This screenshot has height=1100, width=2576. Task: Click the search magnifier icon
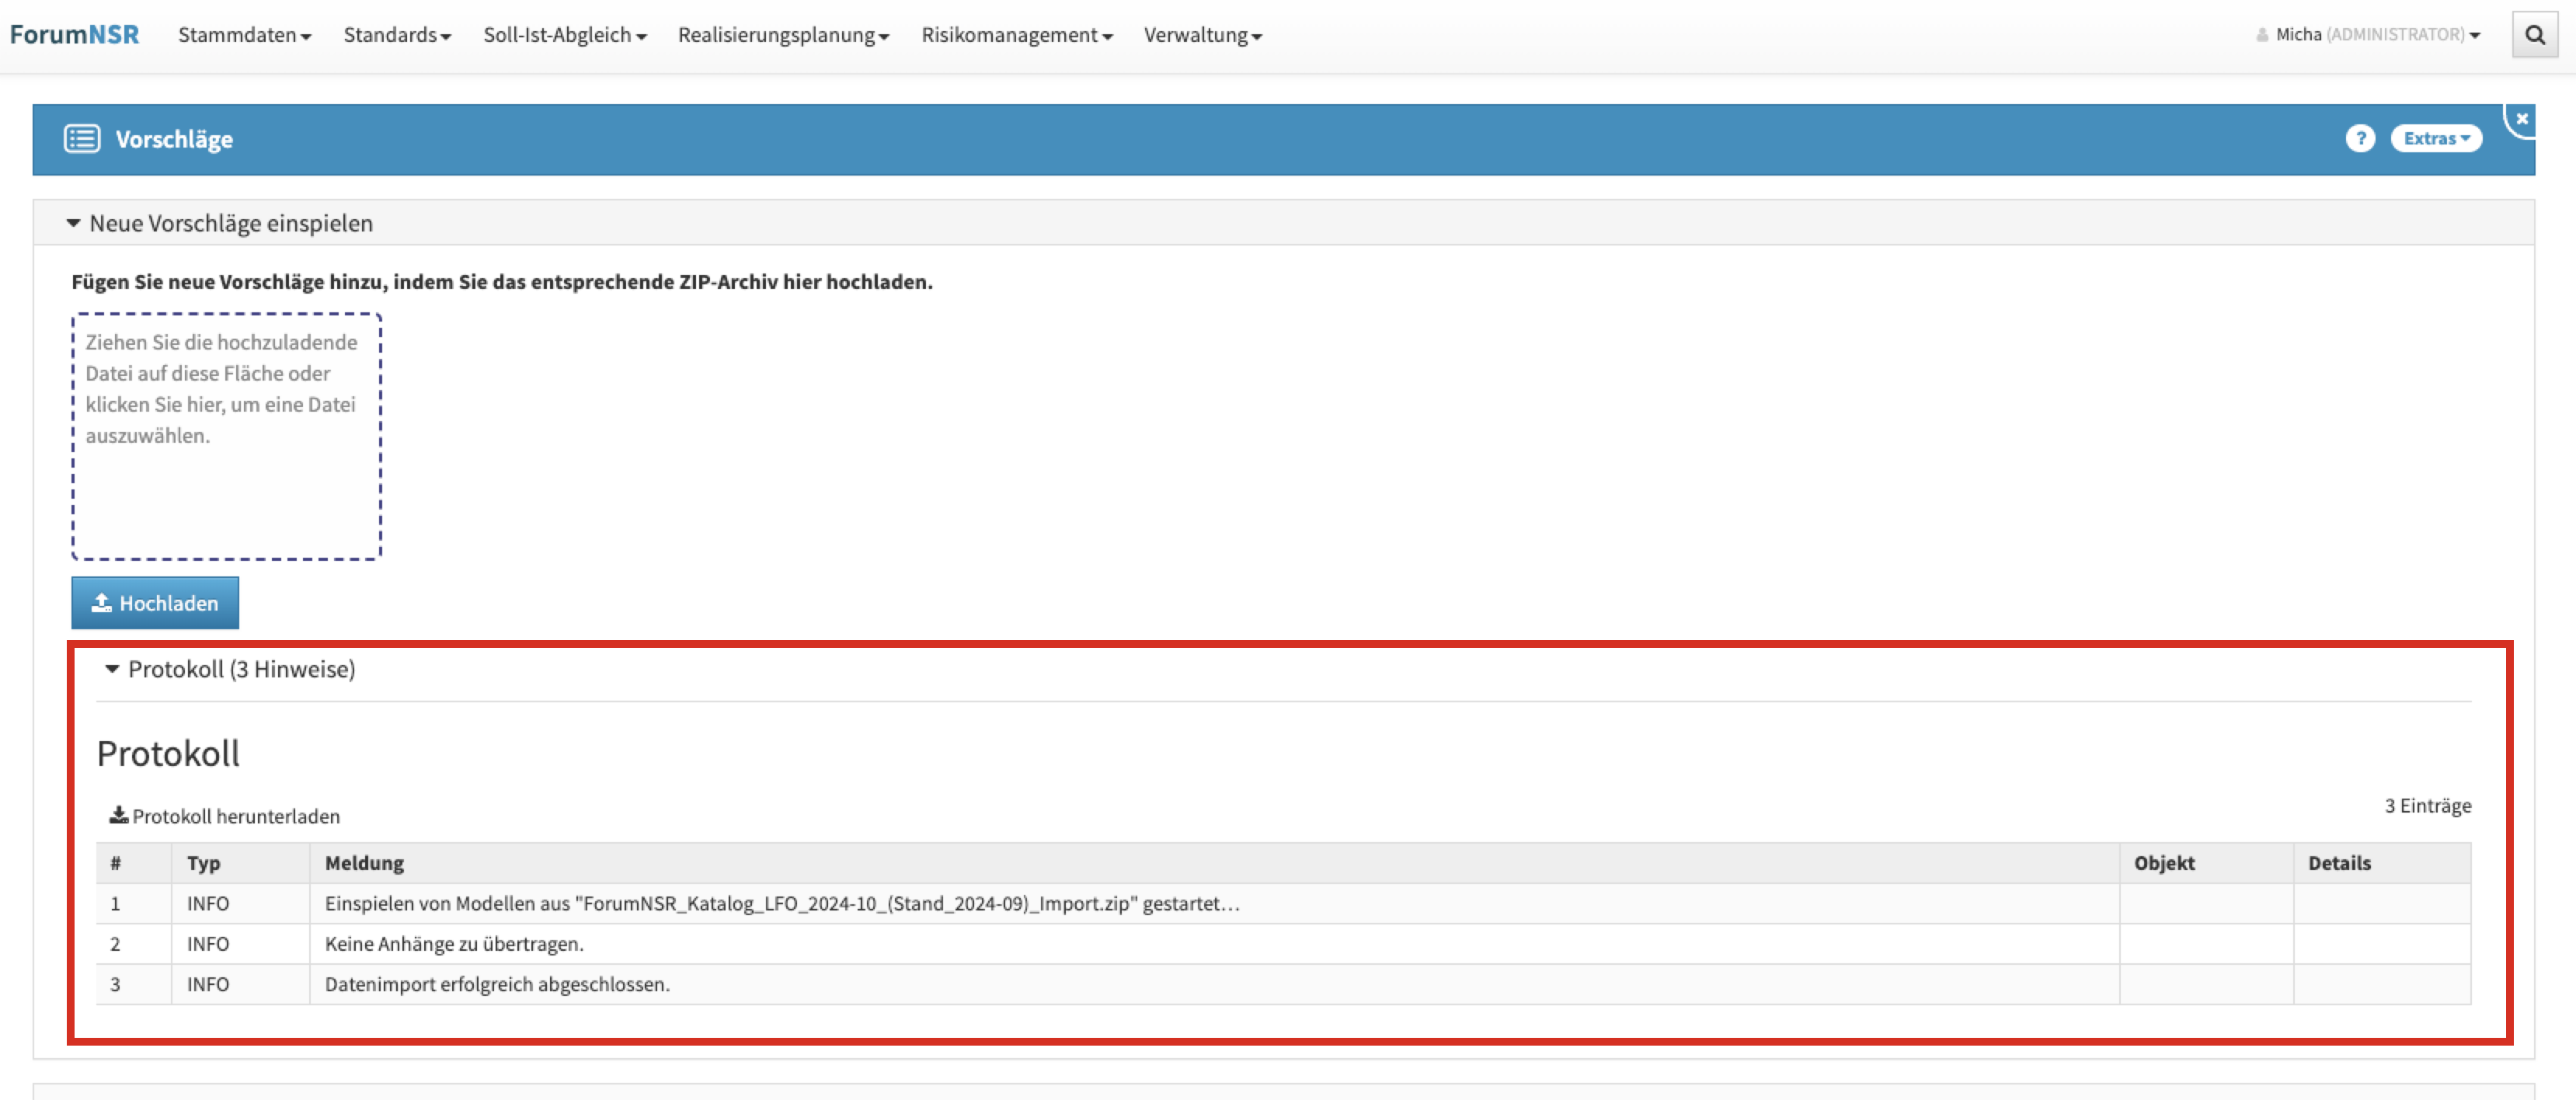(2534, 35)
